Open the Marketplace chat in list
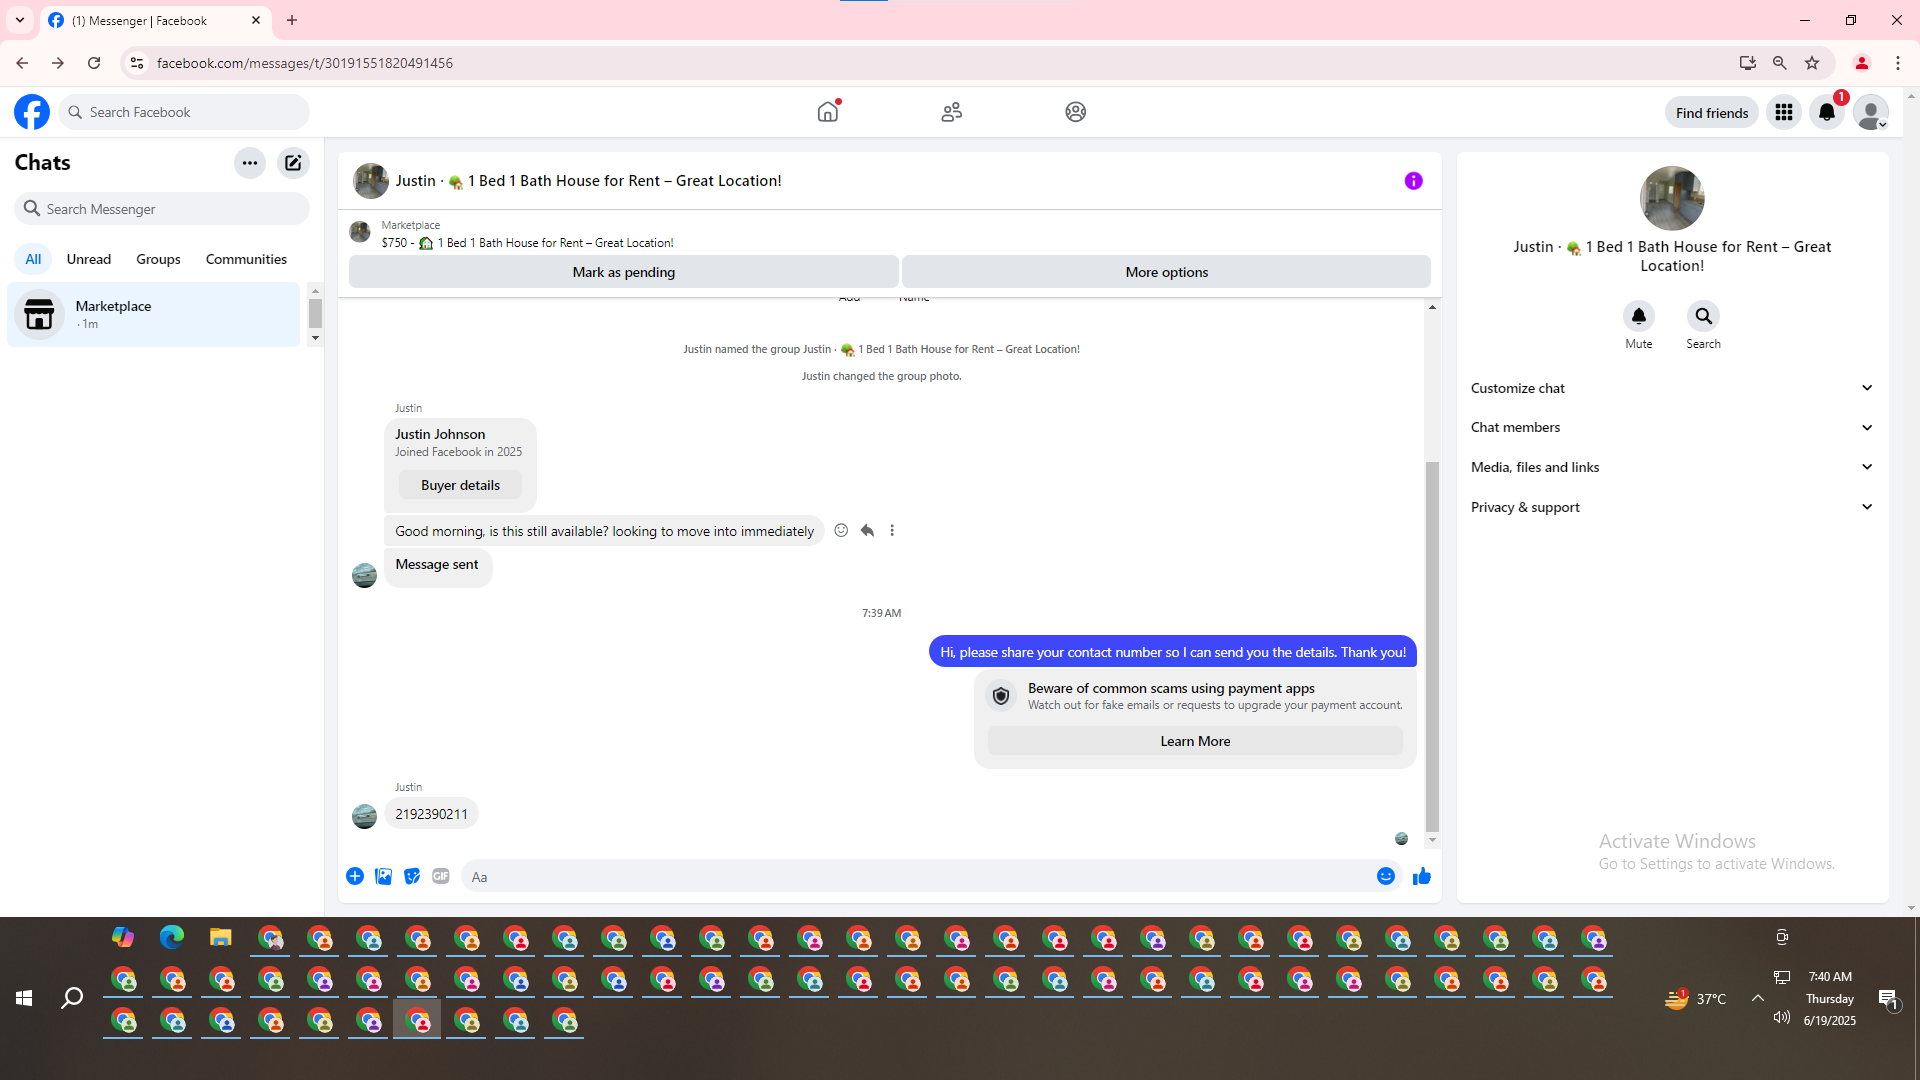Screen dimensions: 1920x1080 point(154,315)
